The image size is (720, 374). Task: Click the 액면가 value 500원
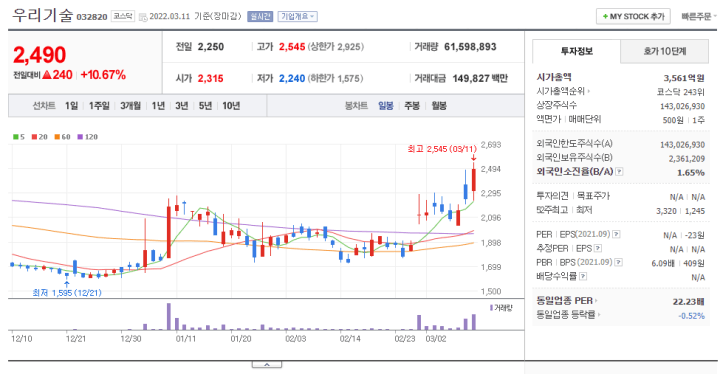click(673, 120)
